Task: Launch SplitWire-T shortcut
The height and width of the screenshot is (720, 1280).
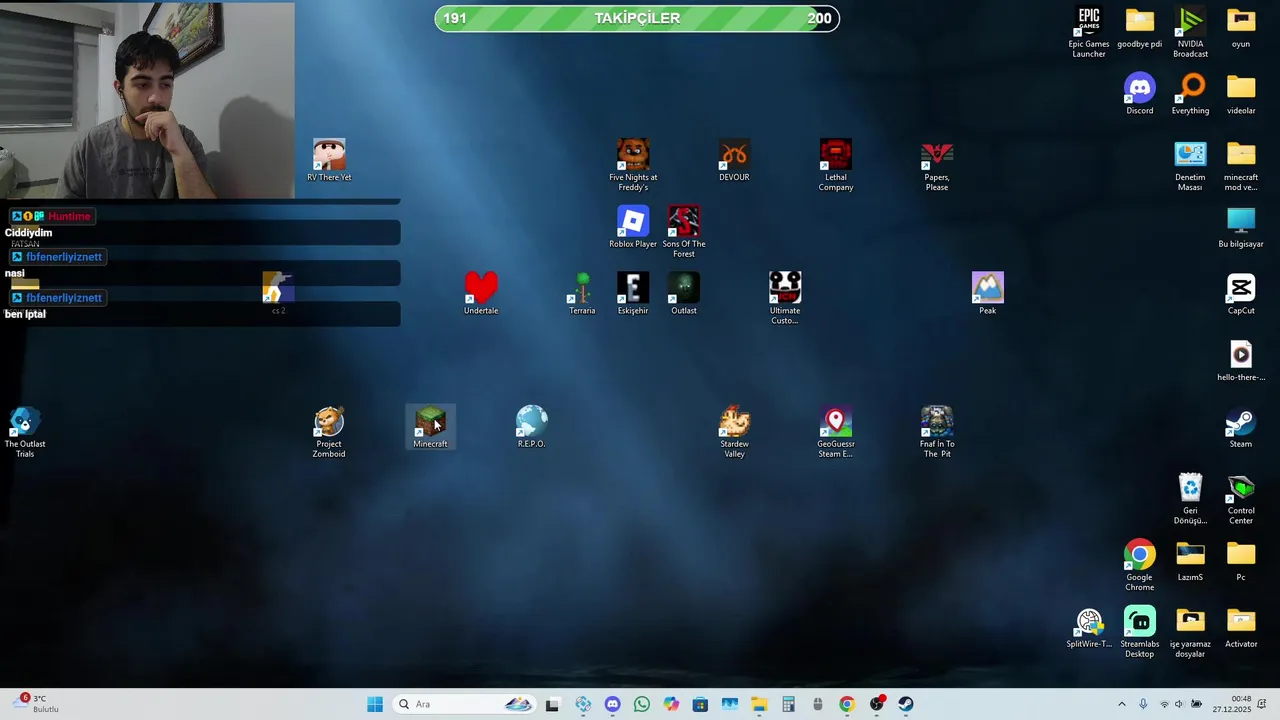Action: 1089,628
